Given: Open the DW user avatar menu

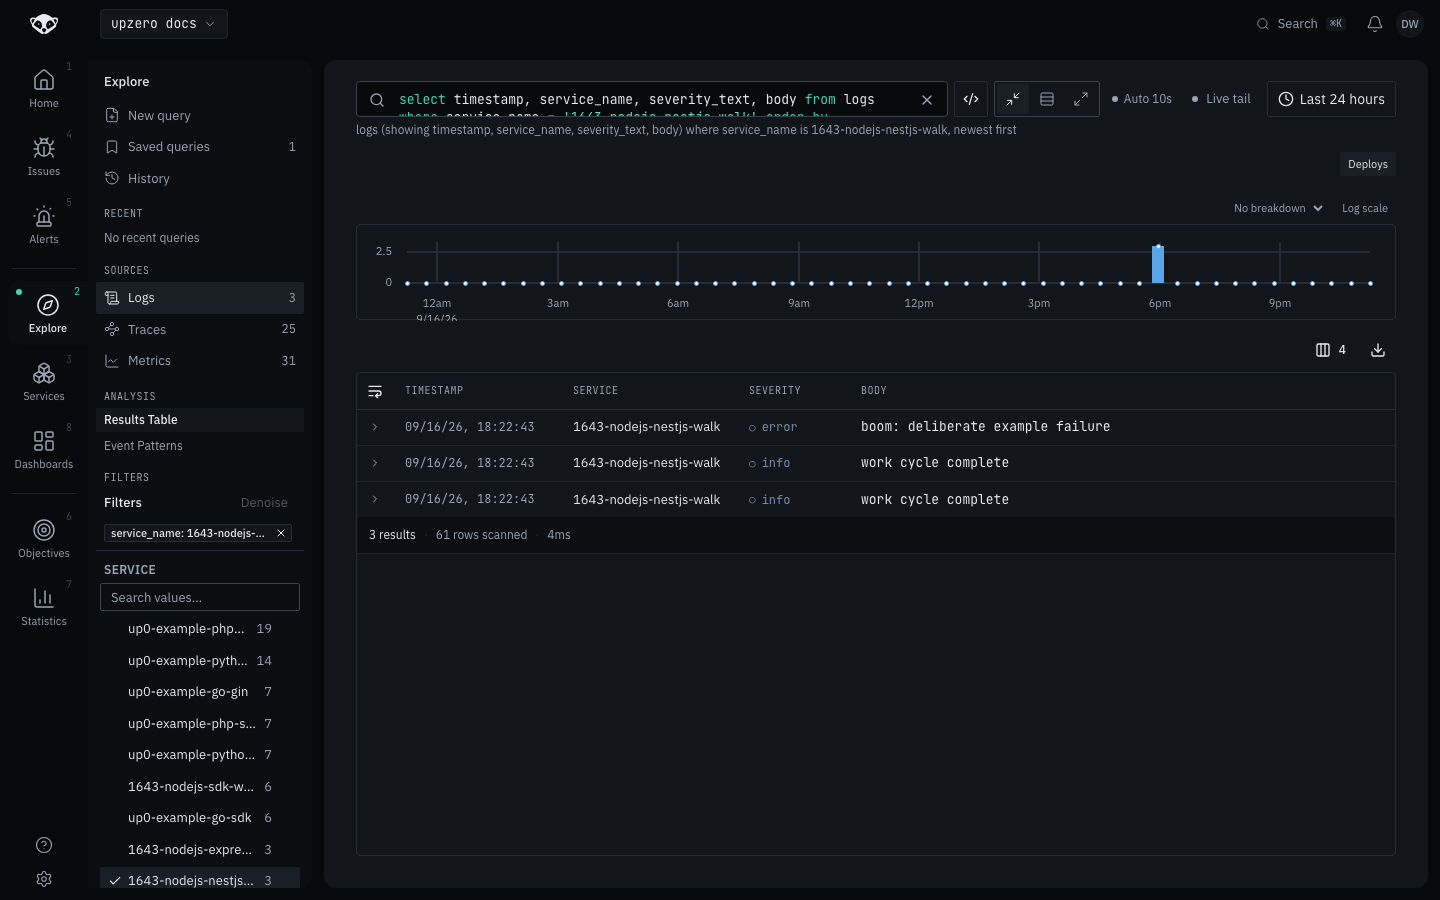Looking at the screenshot, I should [x=1410, y=24].
